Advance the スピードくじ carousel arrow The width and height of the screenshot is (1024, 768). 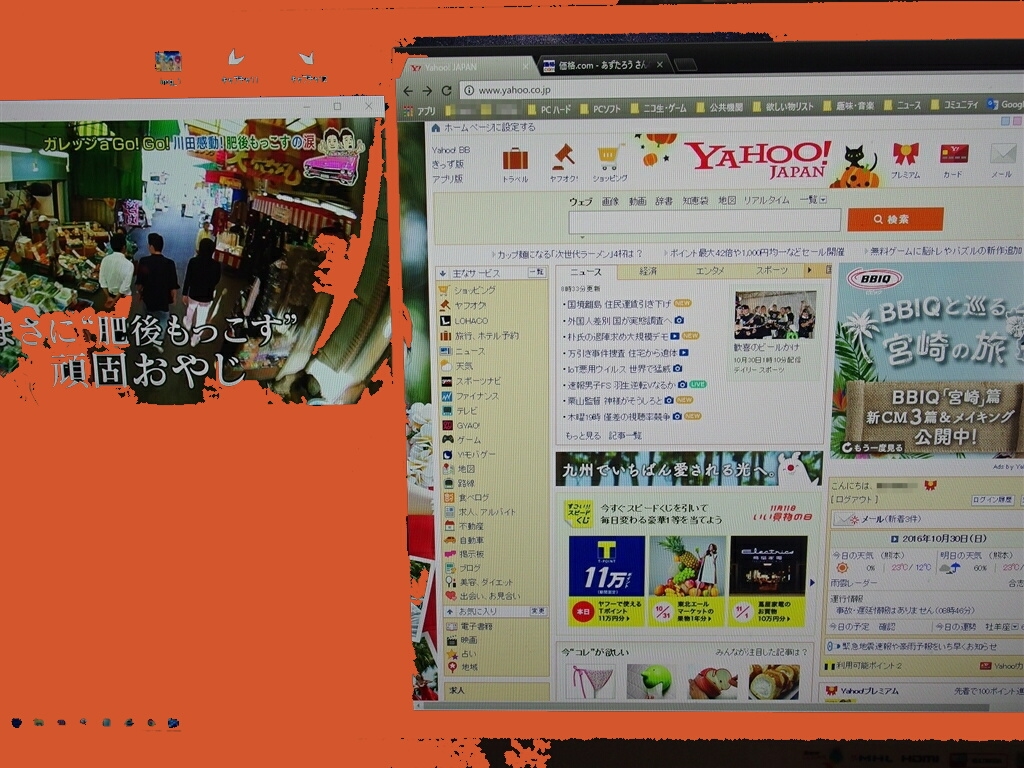(x=812, y=583)
